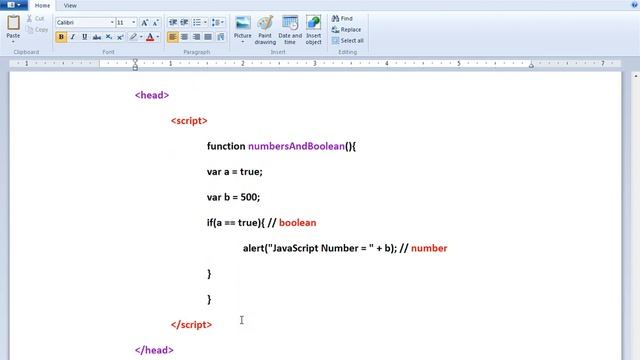Click the left indent marker on ruler
The width and height of the screenshot is (640, 360).
point(135,64)
